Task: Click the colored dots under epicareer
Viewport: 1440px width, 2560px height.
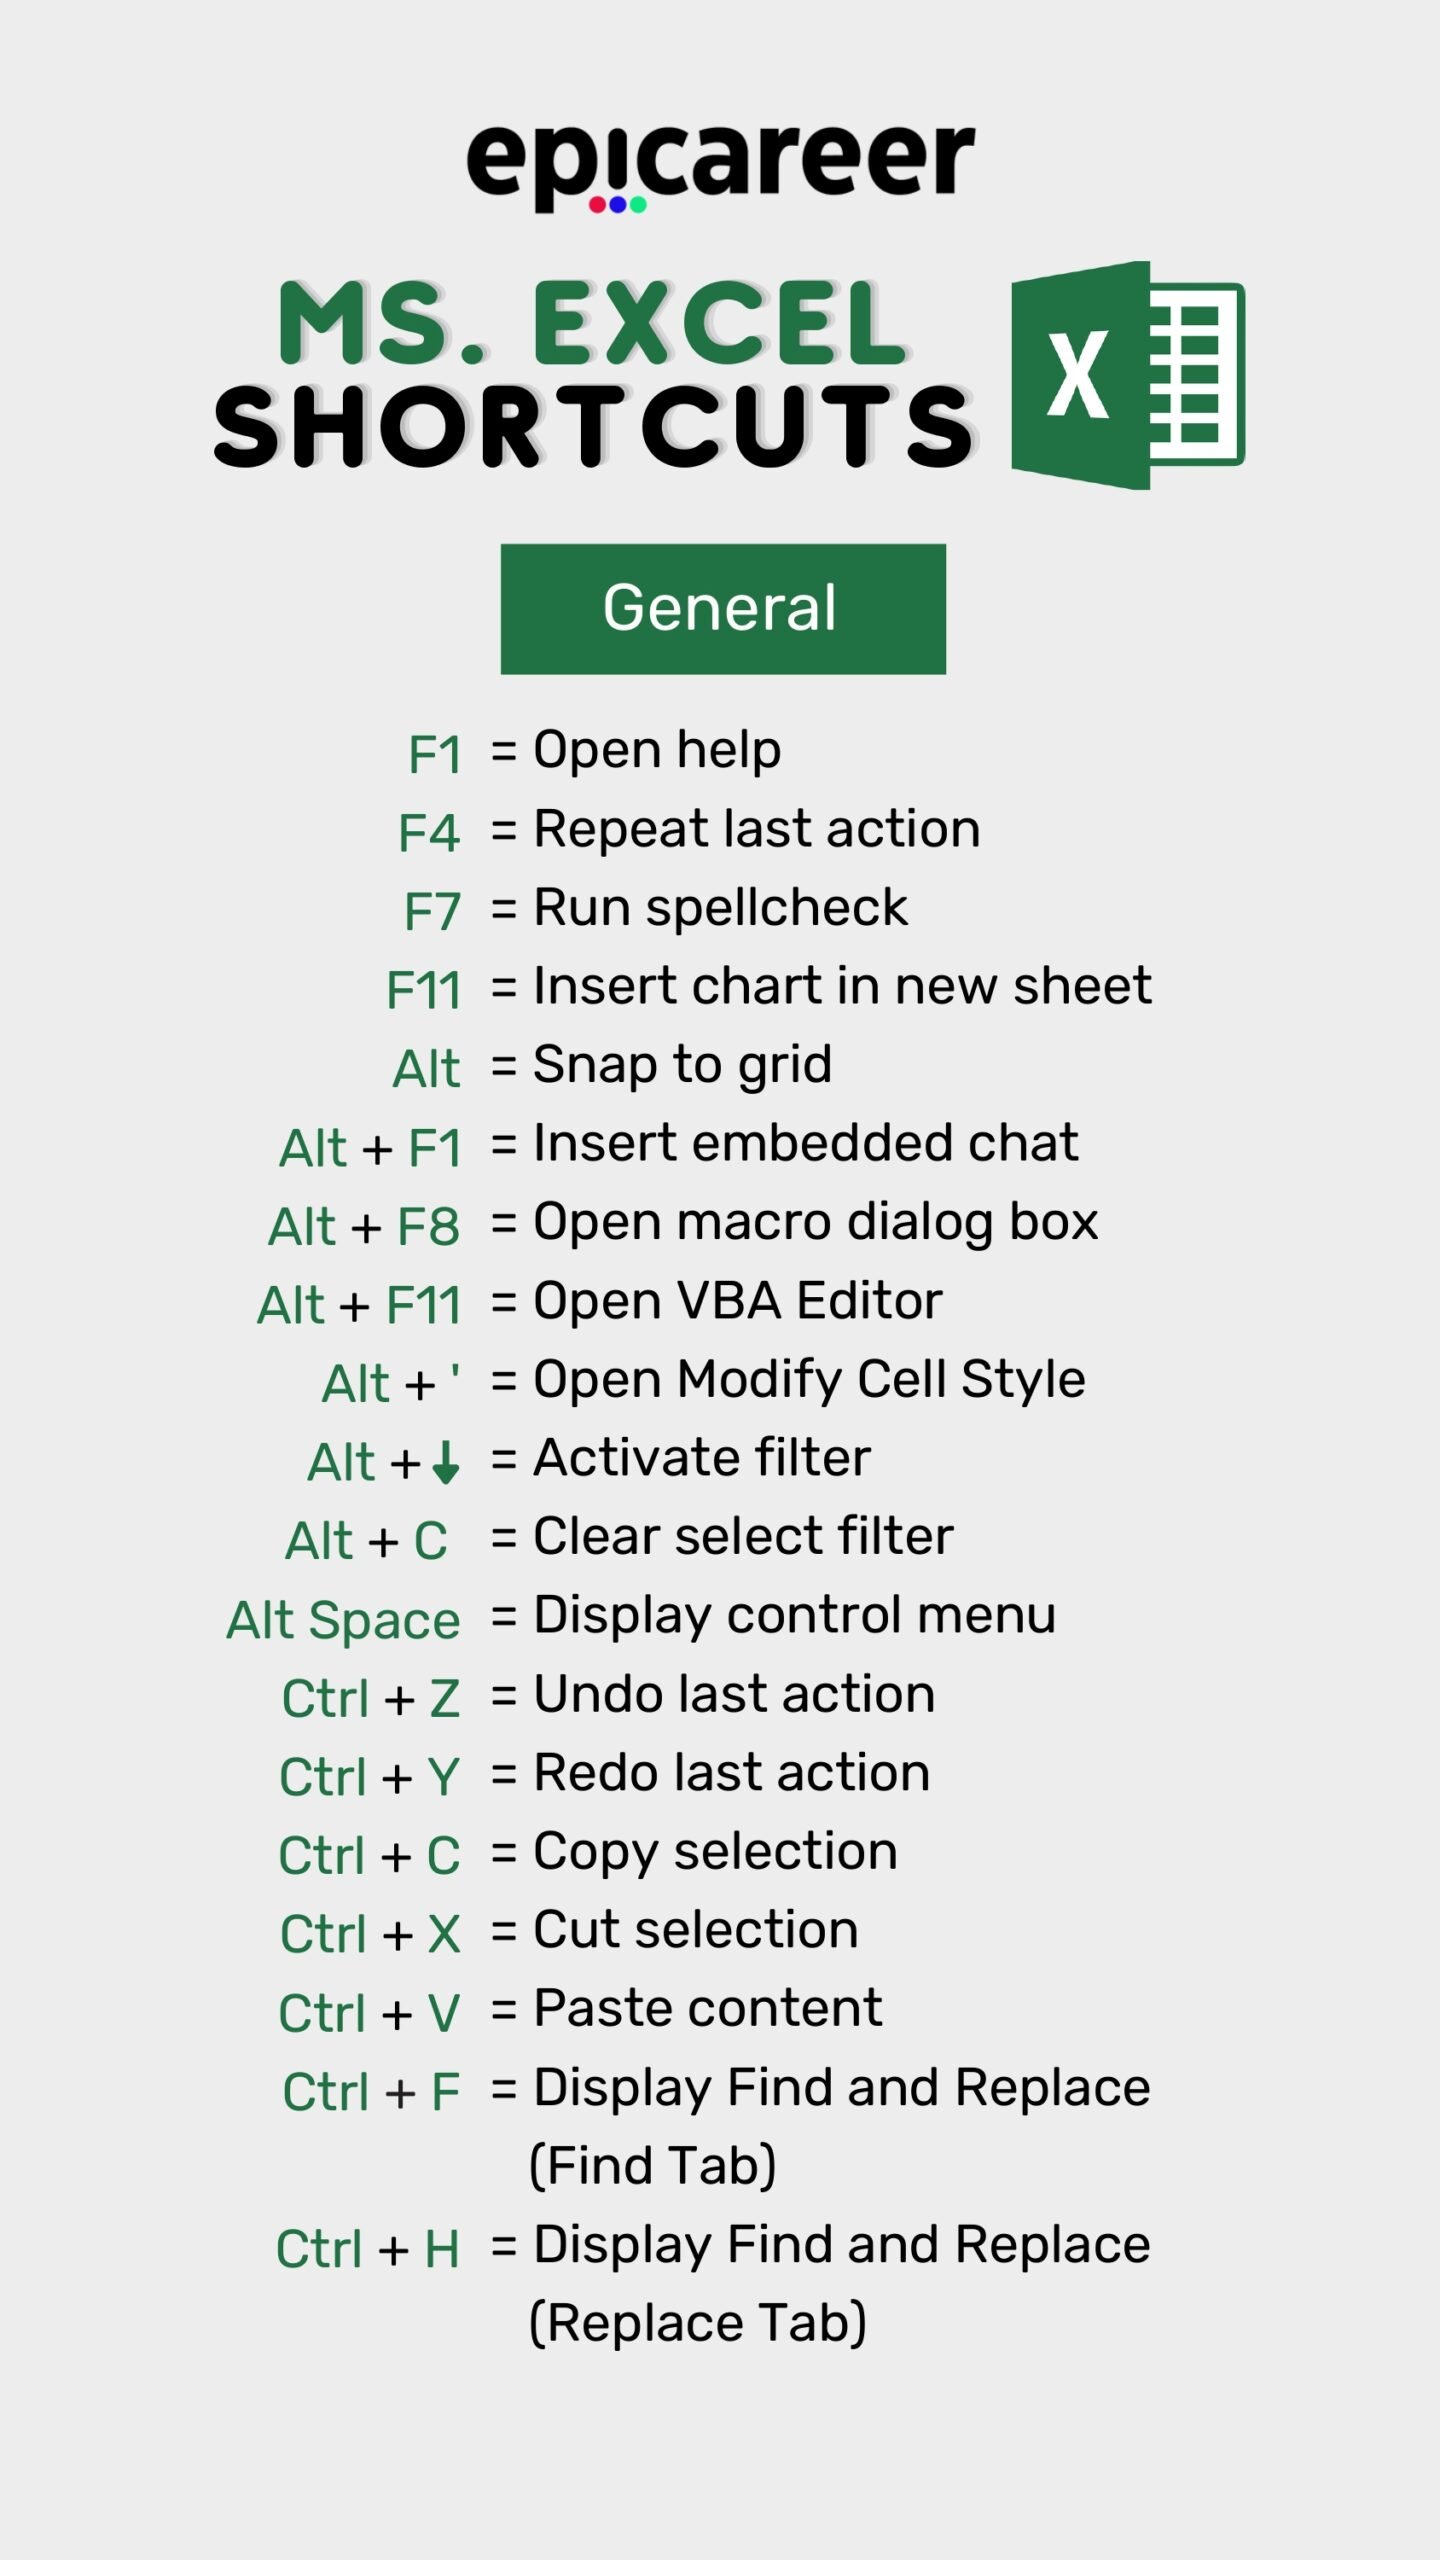Action: pos(617,205)
